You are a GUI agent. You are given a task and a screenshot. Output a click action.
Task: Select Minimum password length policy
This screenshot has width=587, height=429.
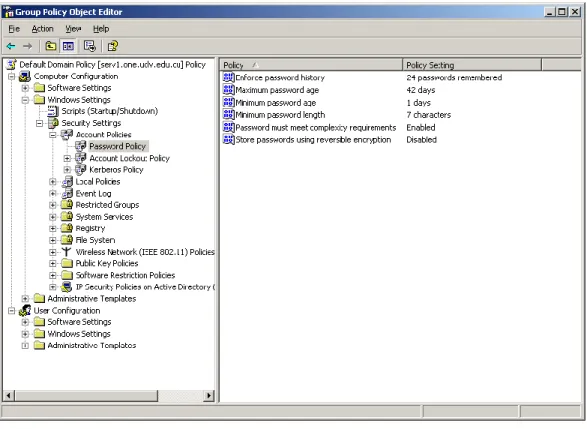coord(280,115)
